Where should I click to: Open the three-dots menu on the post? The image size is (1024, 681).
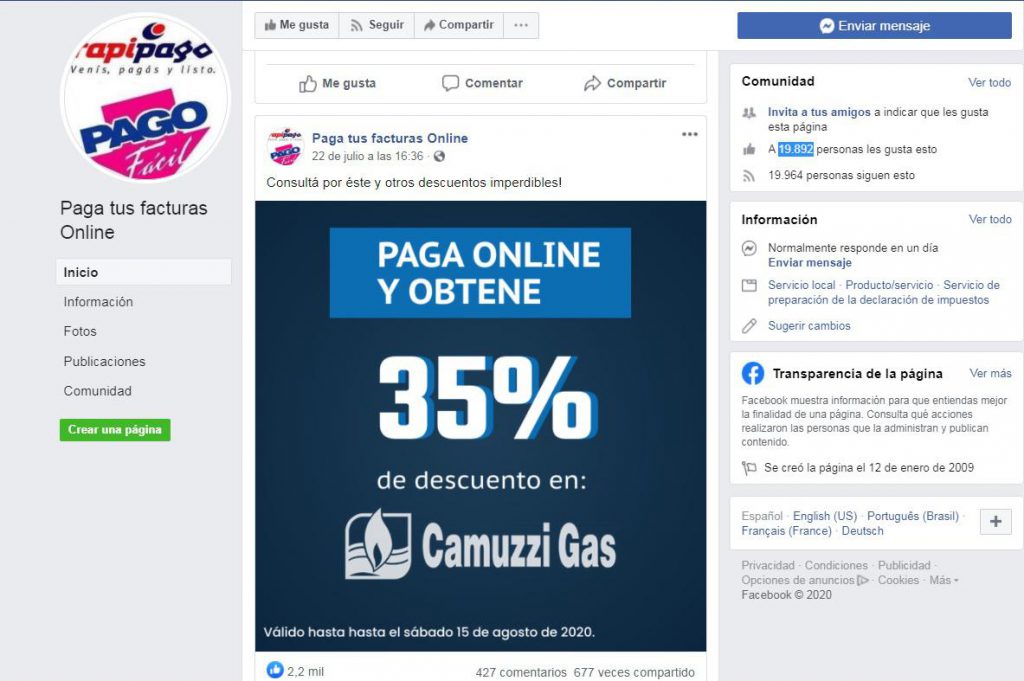click(690, 135)
